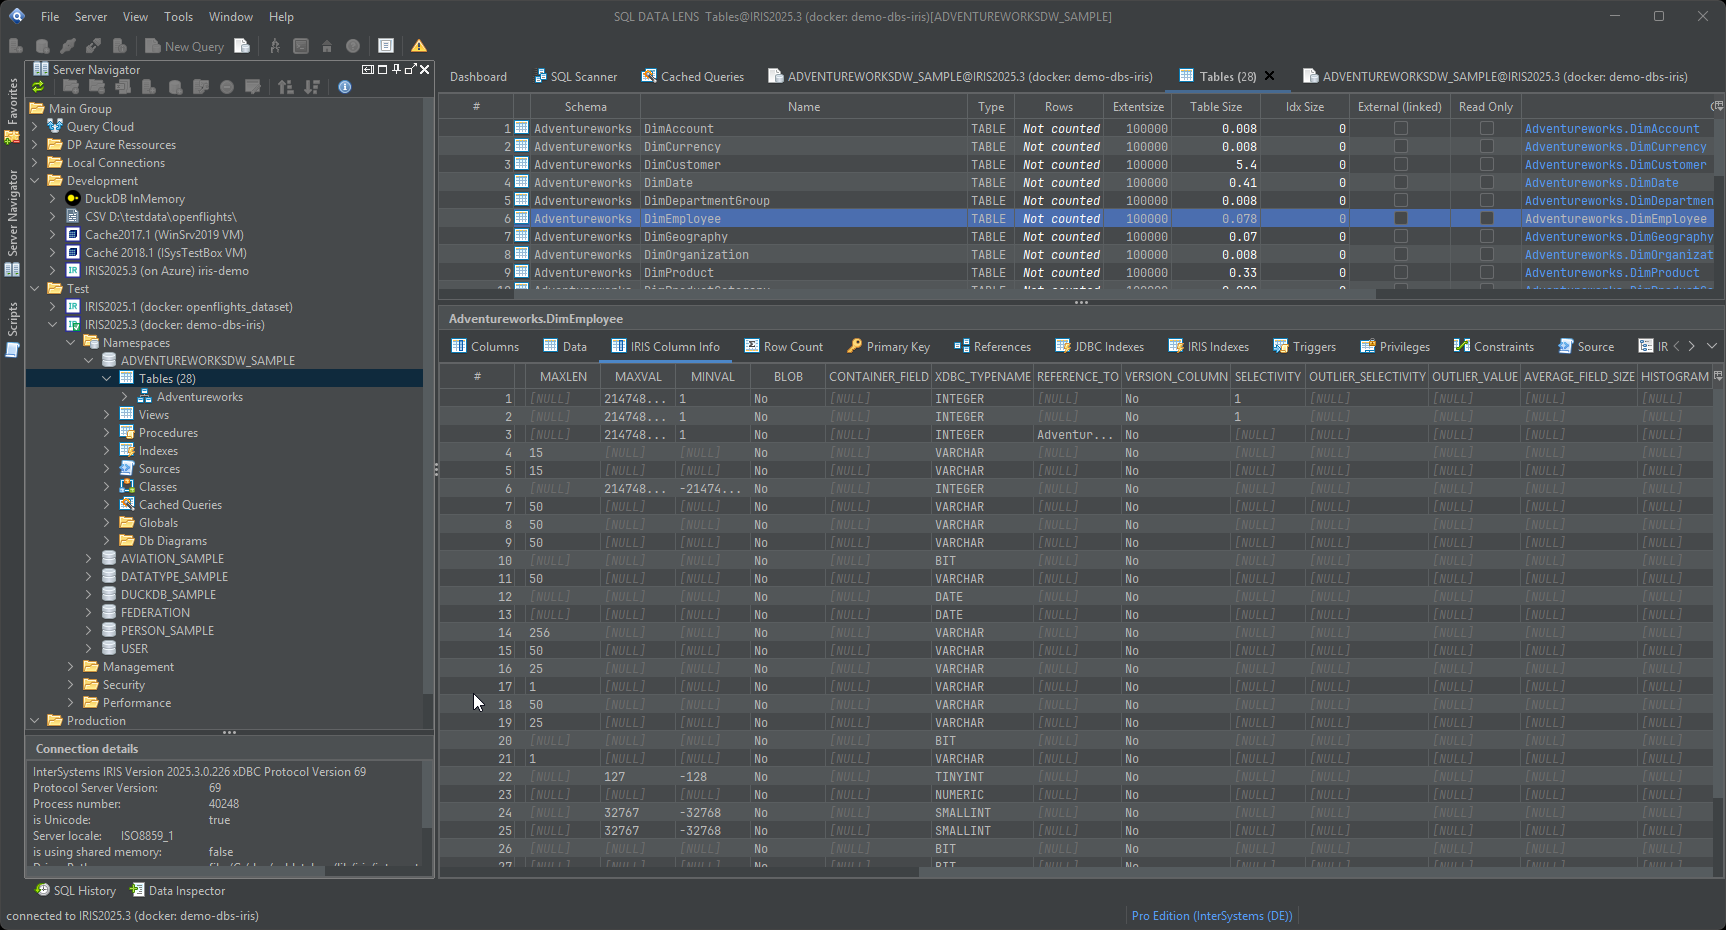Click the add folder icon in Server Navigator
The image size is (1726, 930).
(x=71, y=87)
